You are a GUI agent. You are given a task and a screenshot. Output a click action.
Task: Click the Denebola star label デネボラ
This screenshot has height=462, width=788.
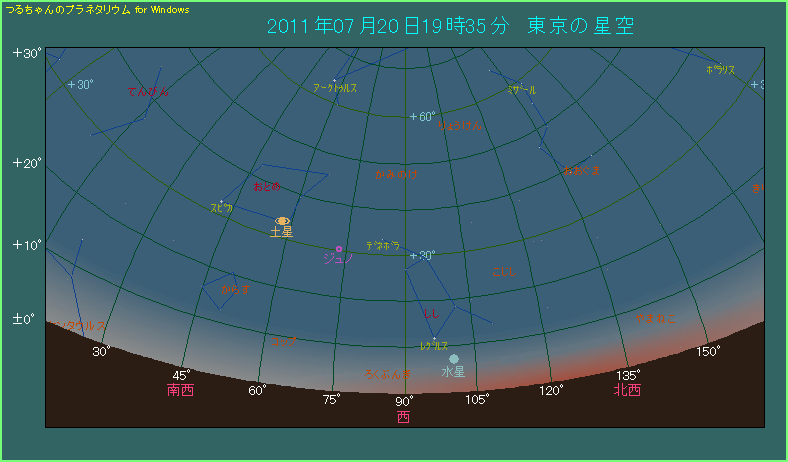coord(382,245)
